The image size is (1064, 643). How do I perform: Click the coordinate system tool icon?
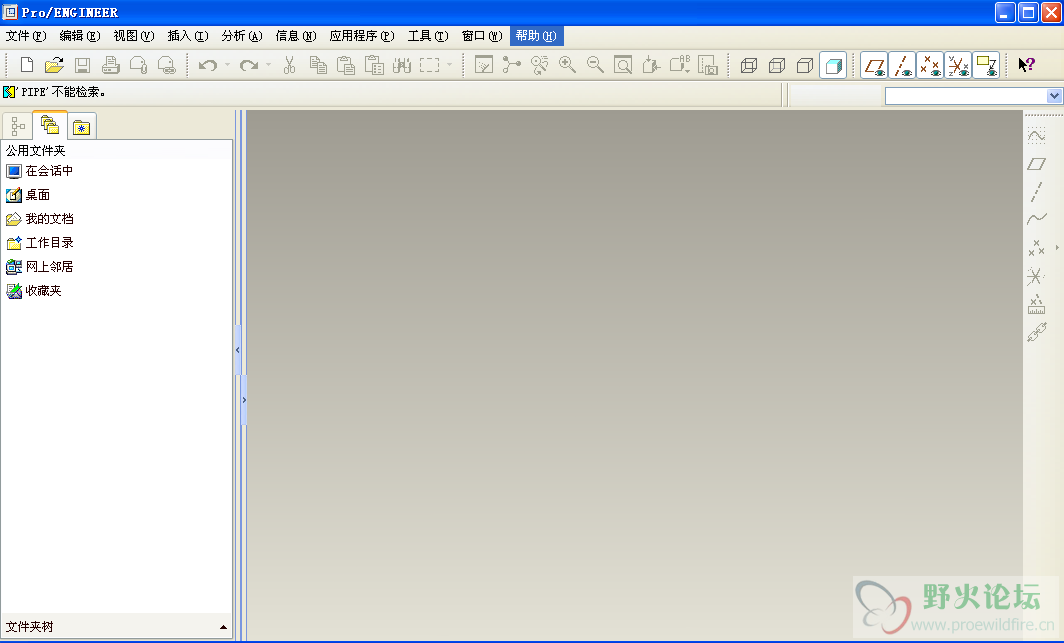pos(1036,276)
